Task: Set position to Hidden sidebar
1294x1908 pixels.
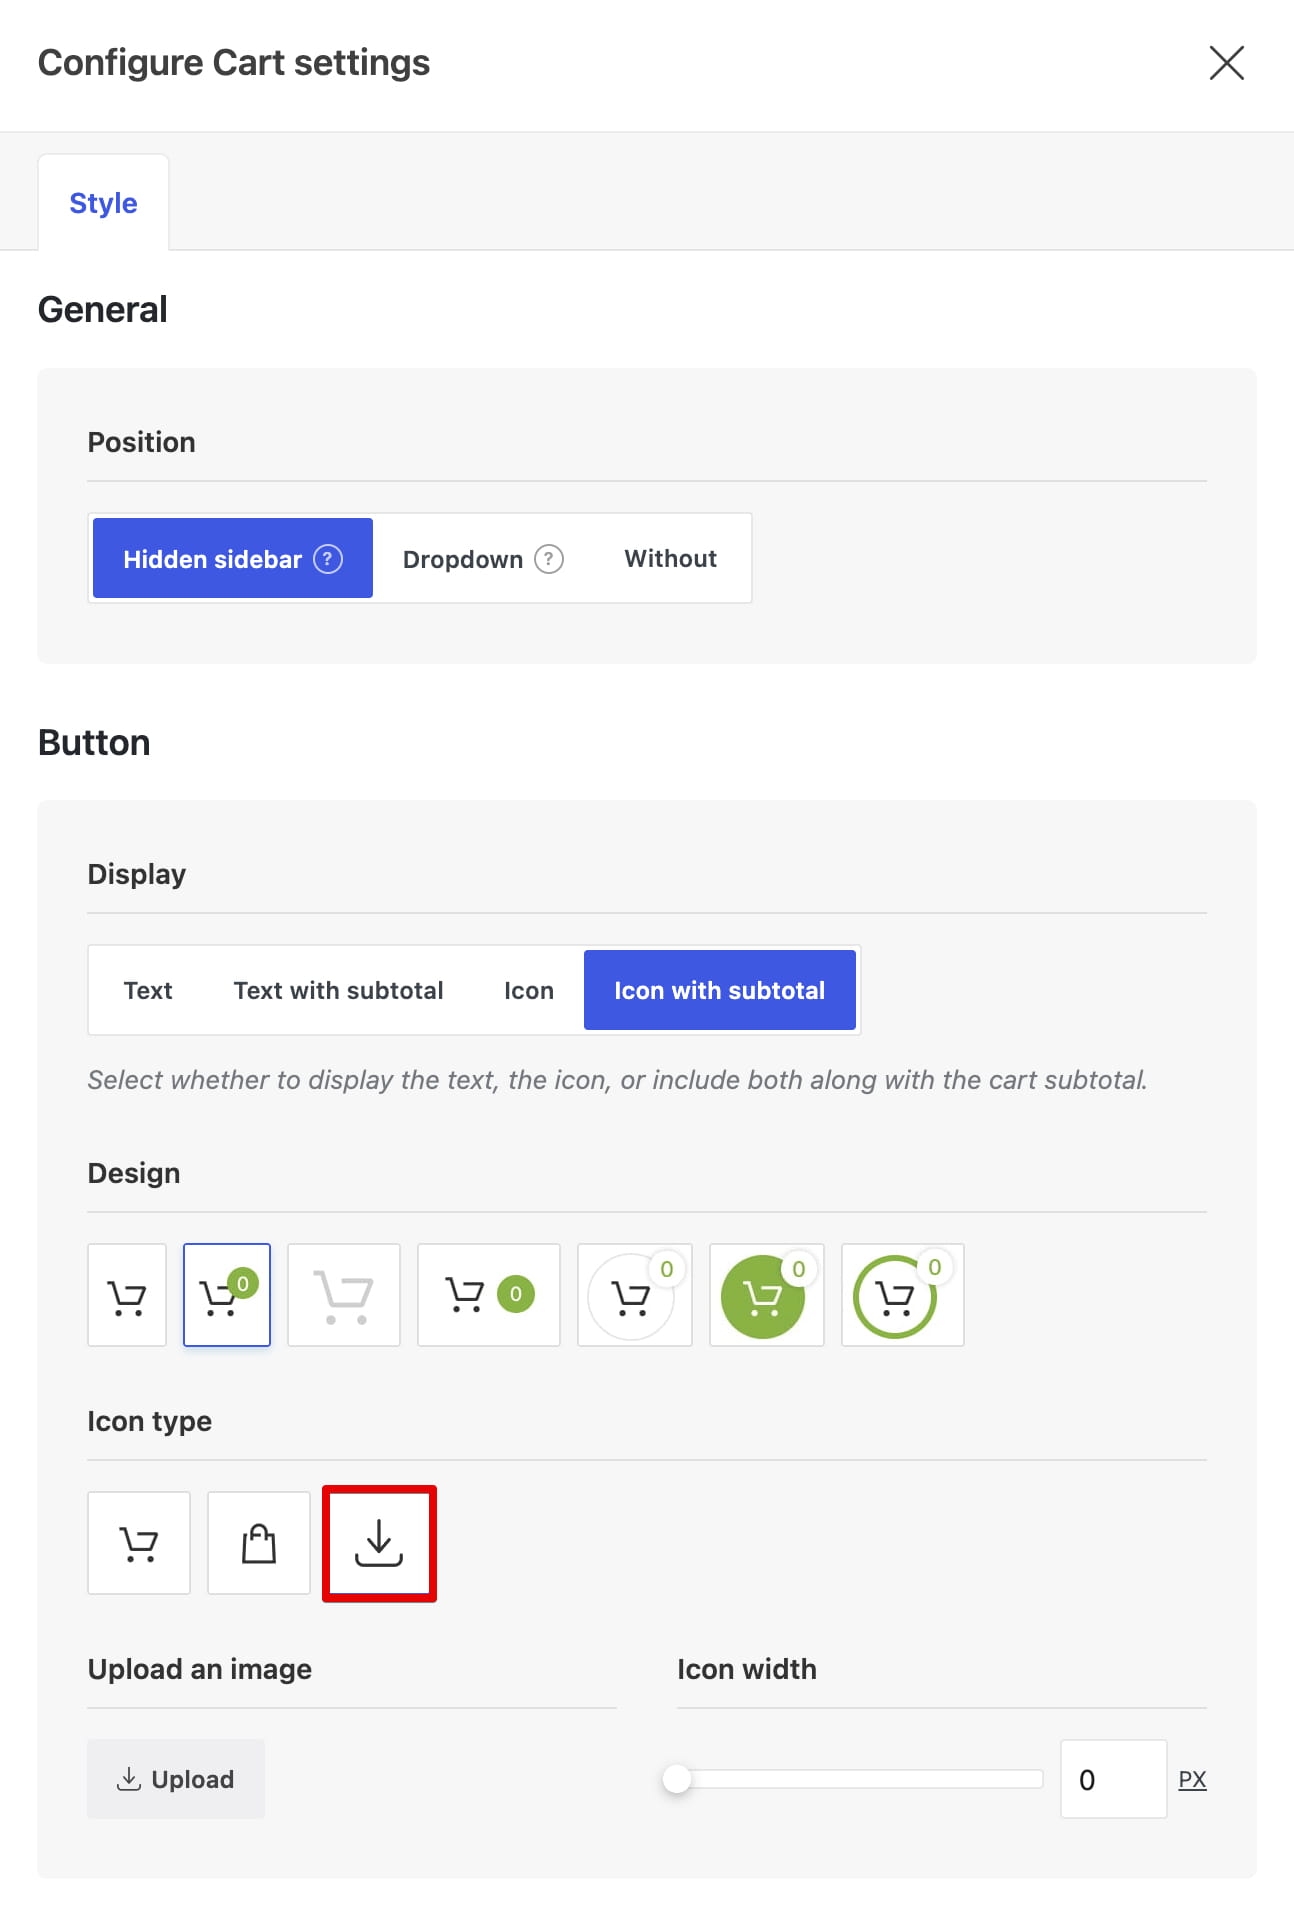Action: click(x=233, y=558)
